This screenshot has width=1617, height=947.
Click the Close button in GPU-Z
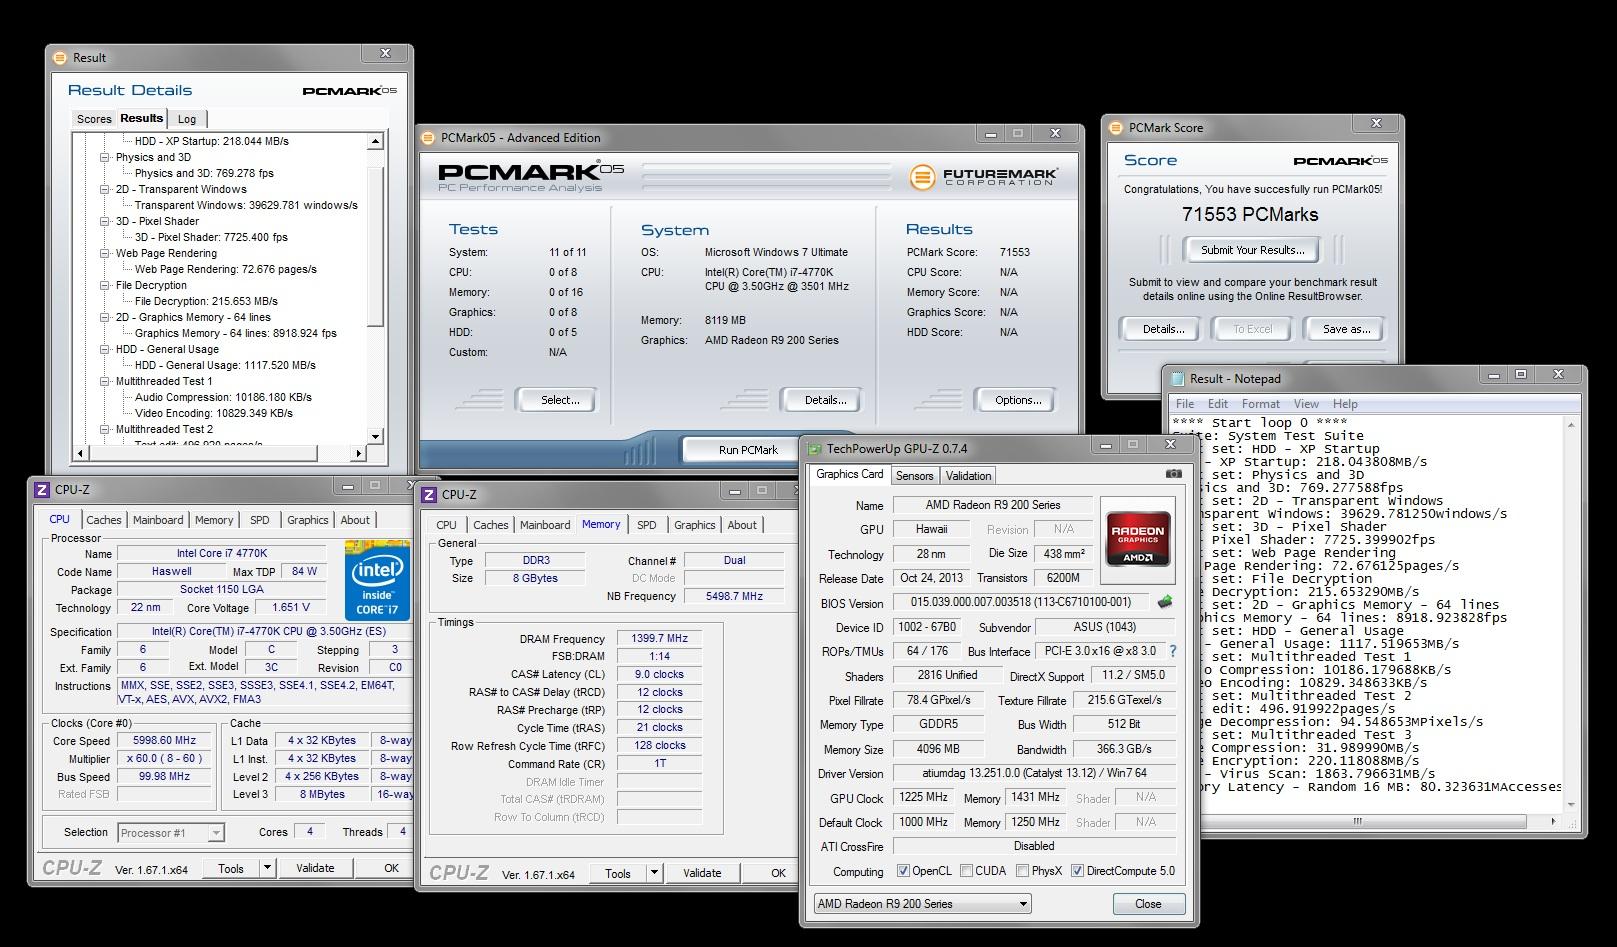1148,904
